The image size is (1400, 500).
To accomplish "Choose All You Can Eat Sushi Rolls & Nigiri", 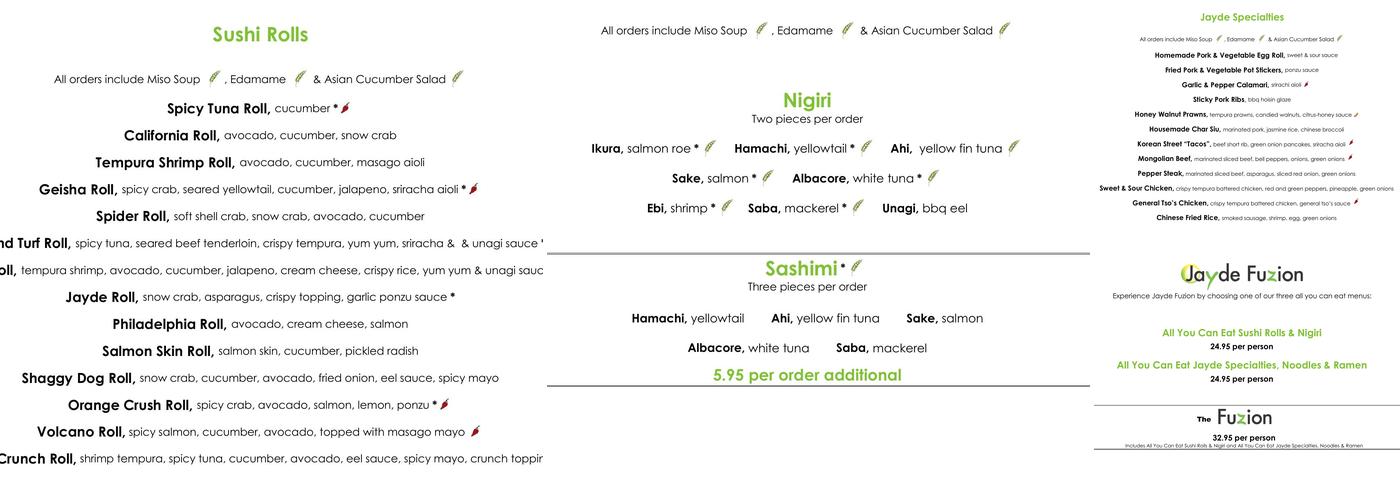I will pos(1241,333).
